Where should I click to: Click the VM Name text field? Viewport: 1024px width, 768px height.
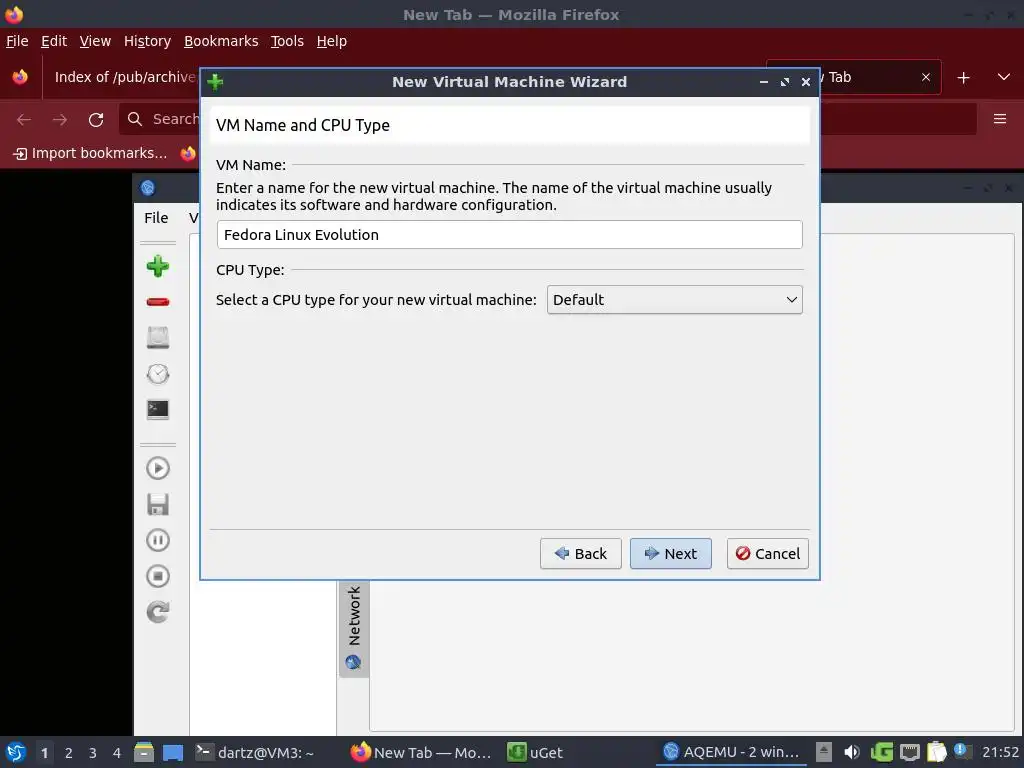click(509, 234)
